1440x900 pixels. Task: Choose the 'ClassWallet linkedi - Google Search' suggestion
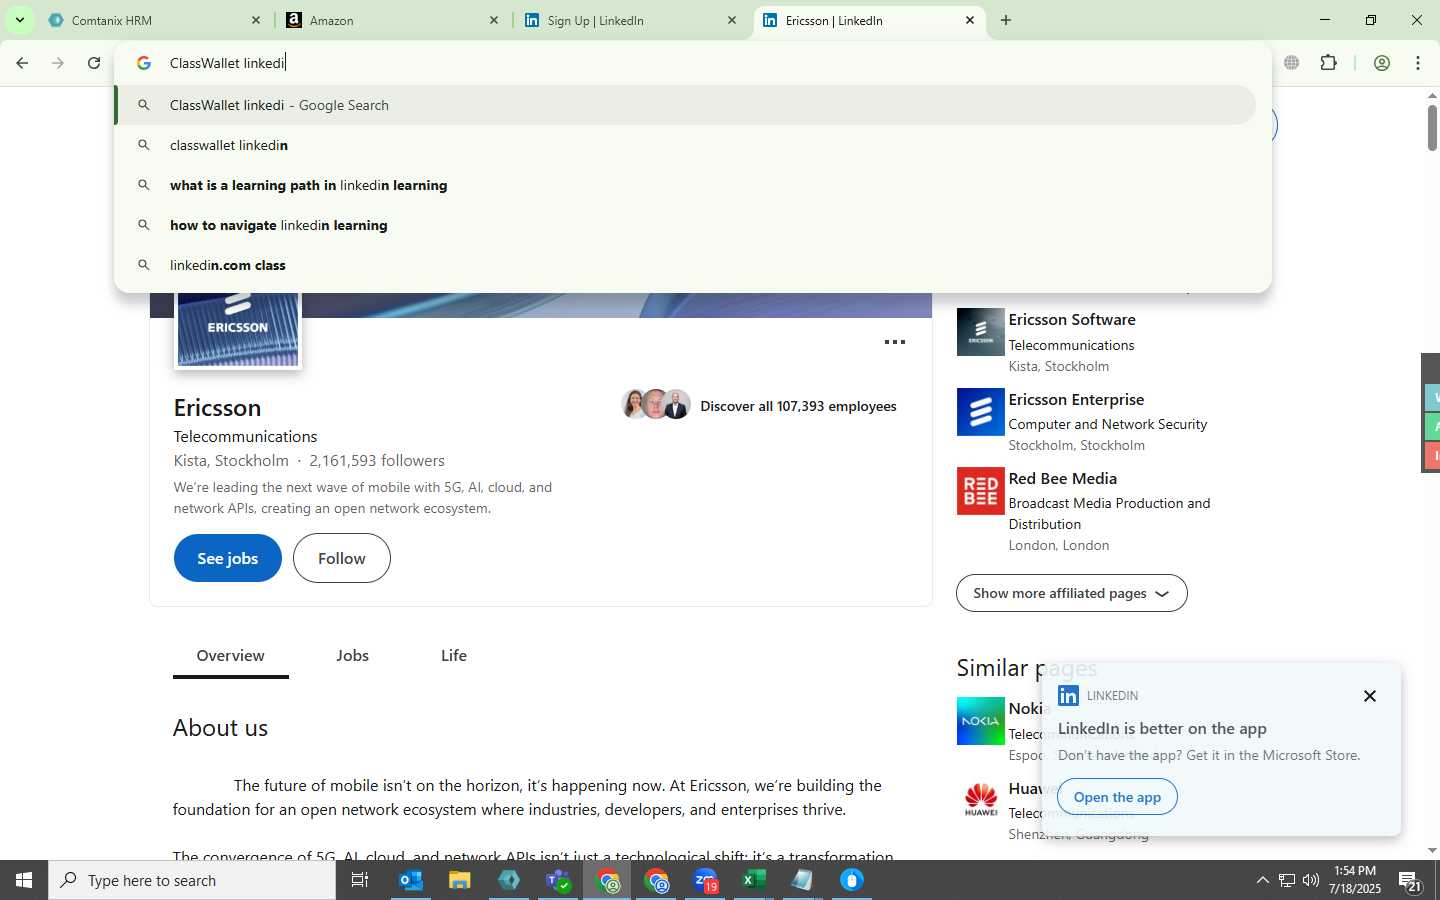pos(685,105)
